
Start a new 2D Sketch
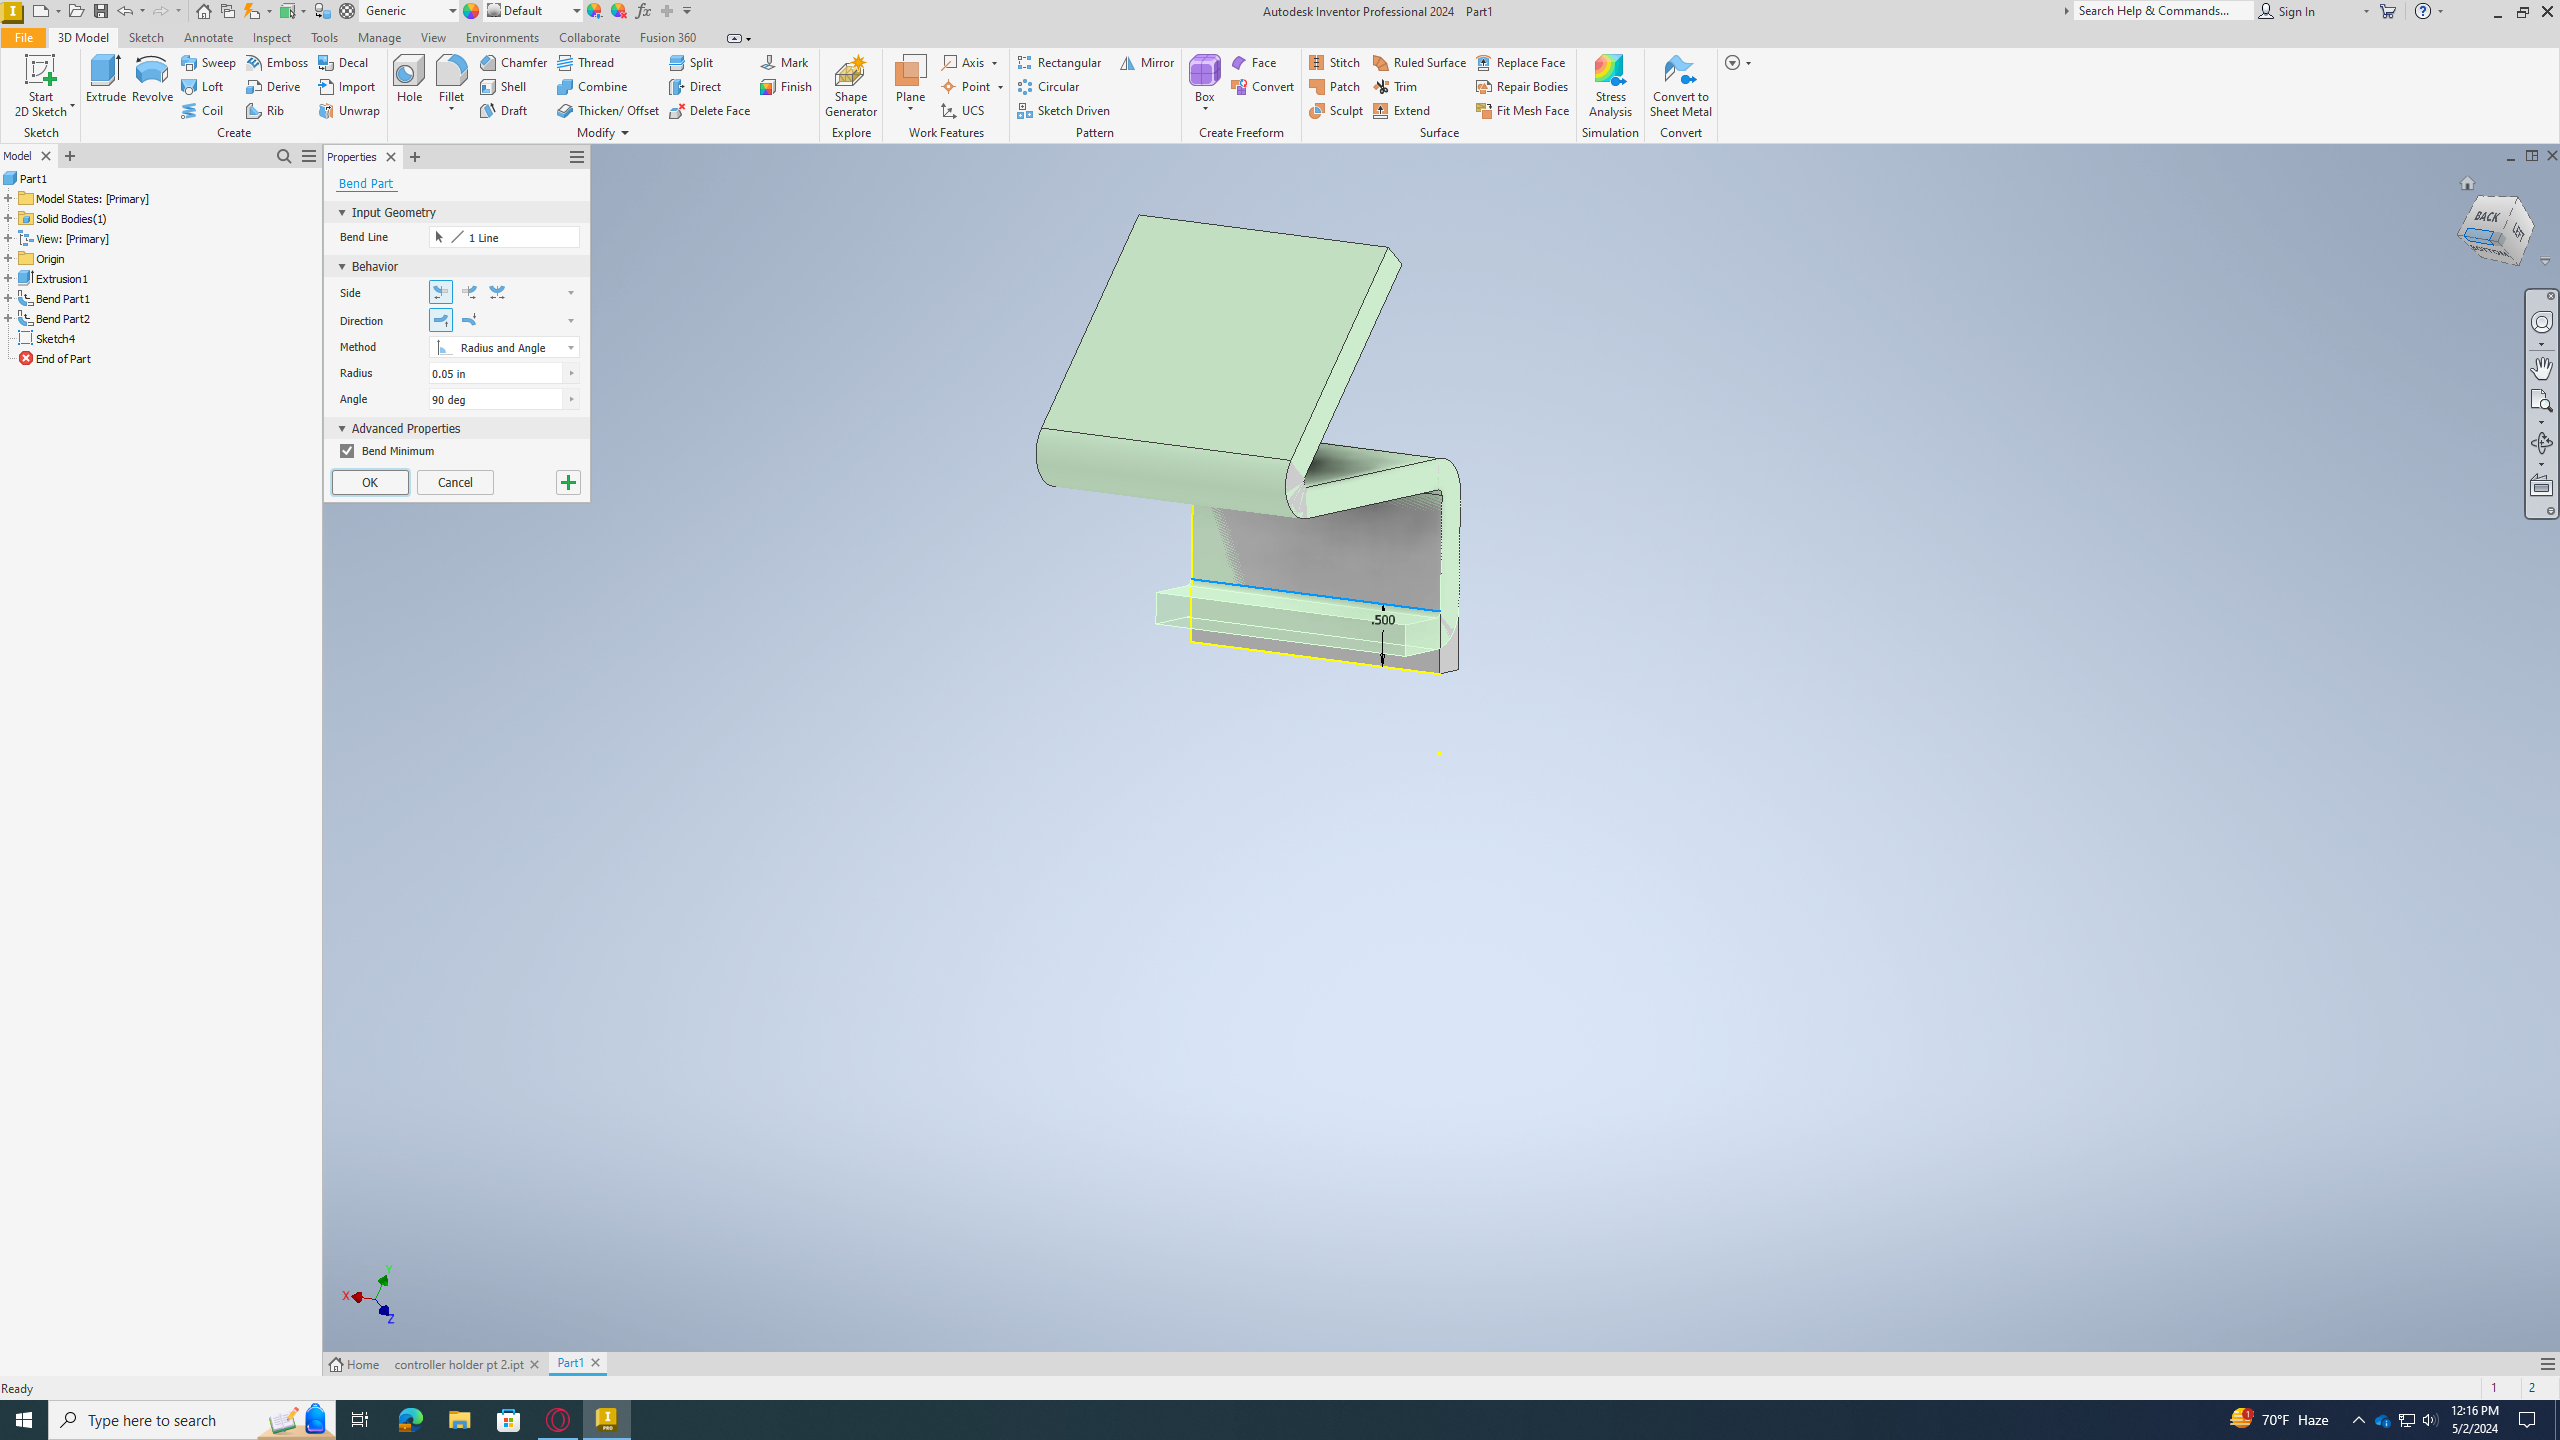click(40, 86)
